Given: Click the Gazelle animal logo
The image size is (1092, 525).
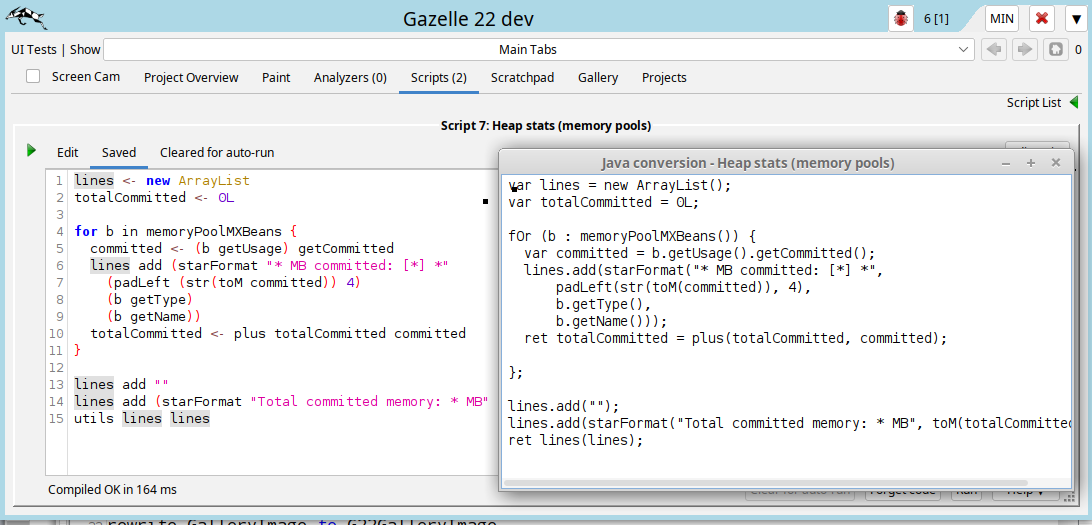Looking at the screenshot, I should [x=24, y=17].
